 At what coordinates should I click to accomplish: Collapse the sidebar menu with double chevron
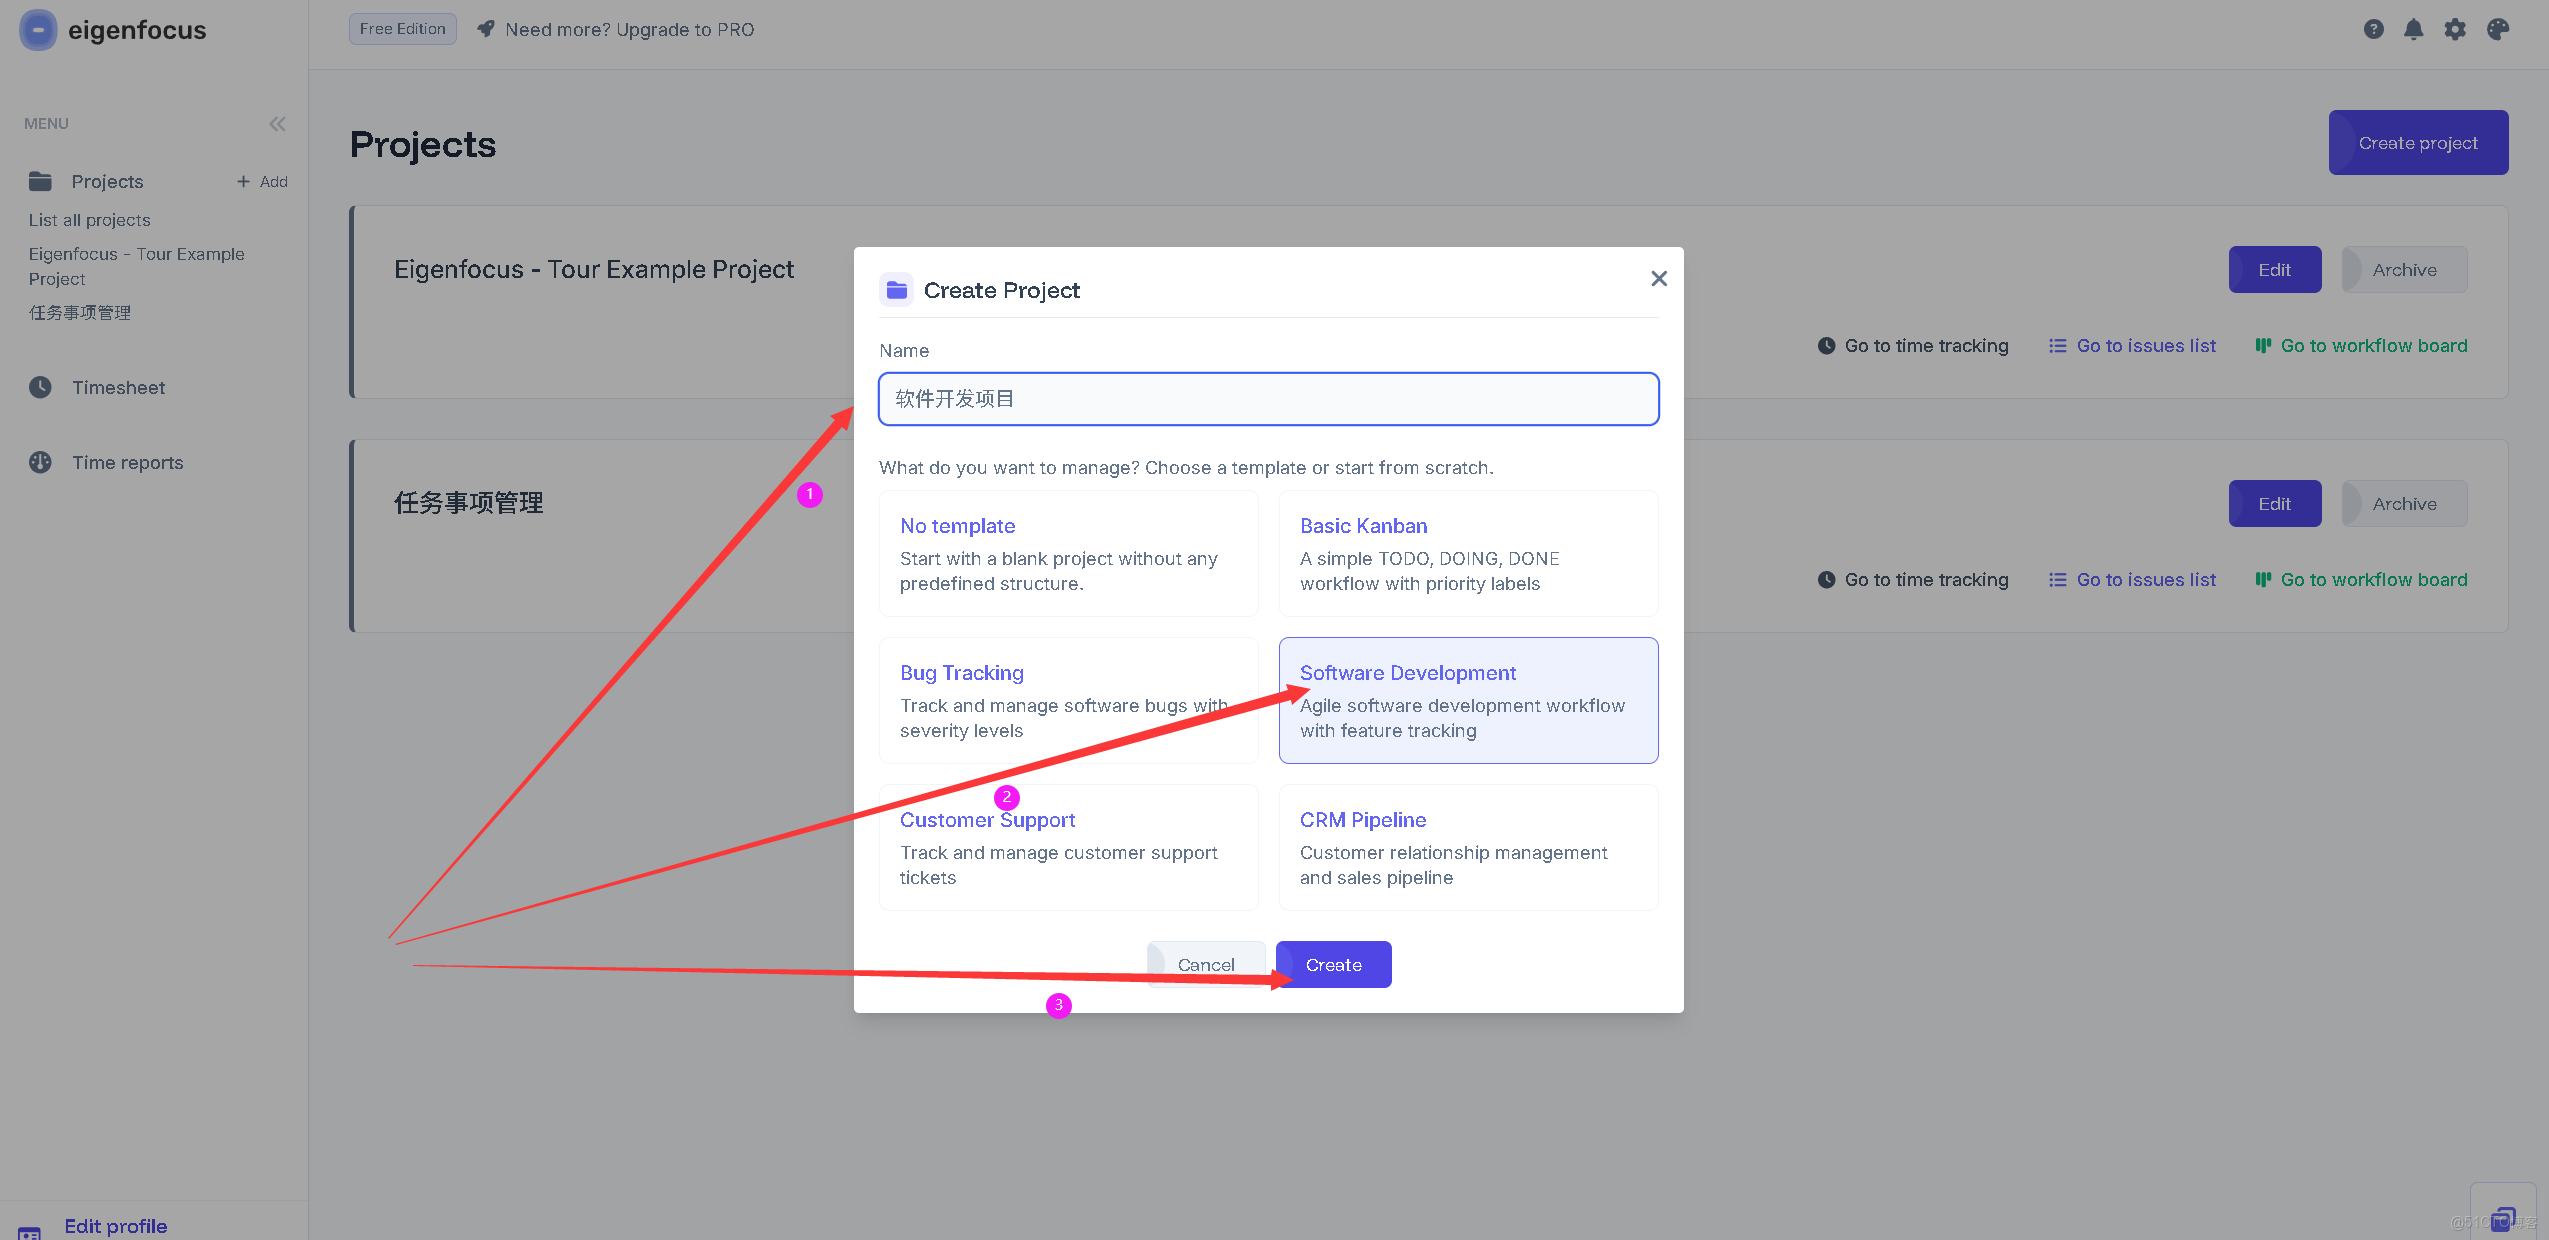[x=277, y=124]
